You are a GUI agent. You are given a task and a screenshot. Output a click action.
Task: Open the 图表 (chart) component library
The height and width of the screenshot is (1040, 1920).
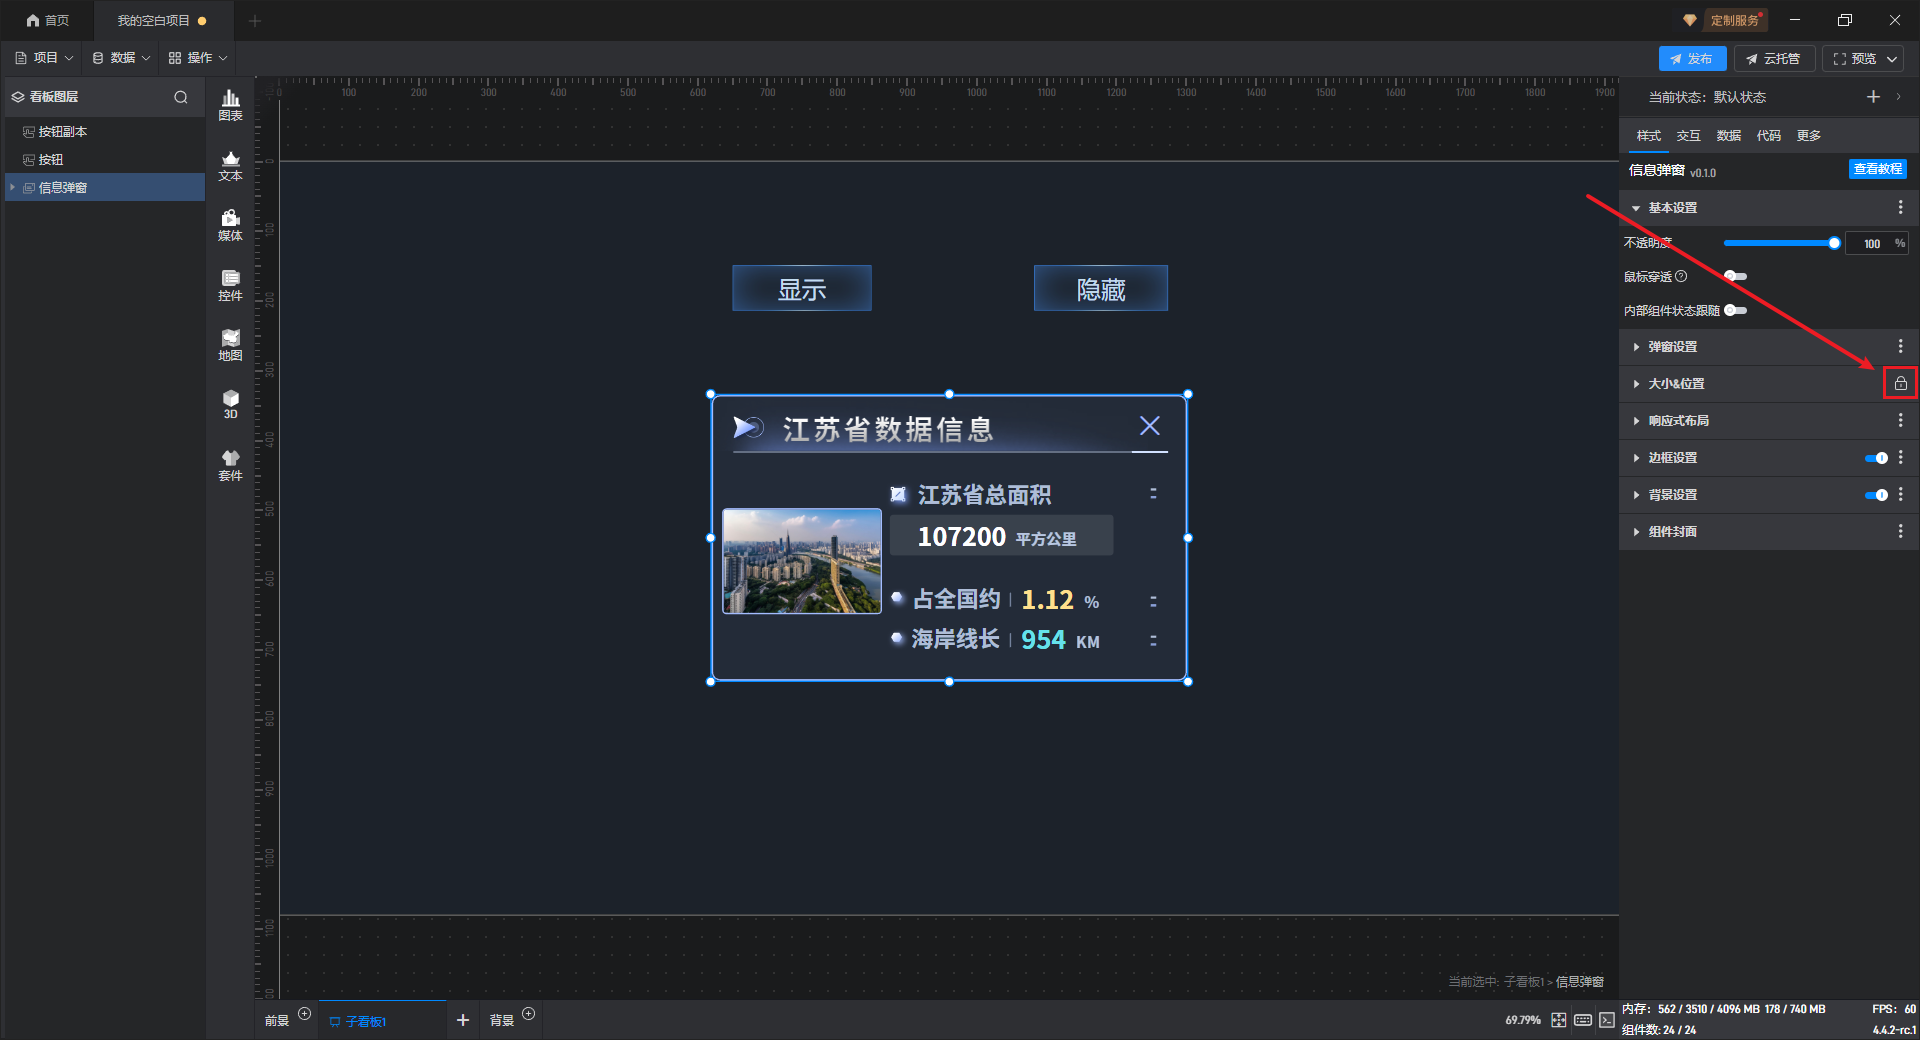230,105
